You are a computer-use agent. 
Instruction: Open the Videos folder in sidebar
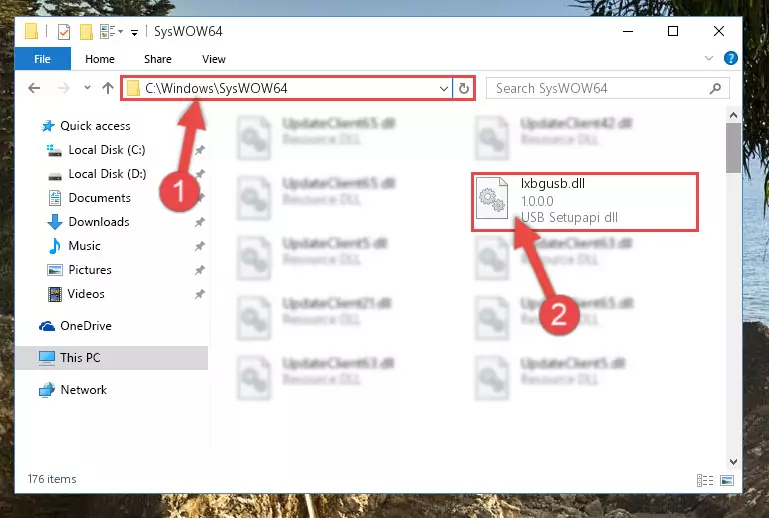pos(86,294)
